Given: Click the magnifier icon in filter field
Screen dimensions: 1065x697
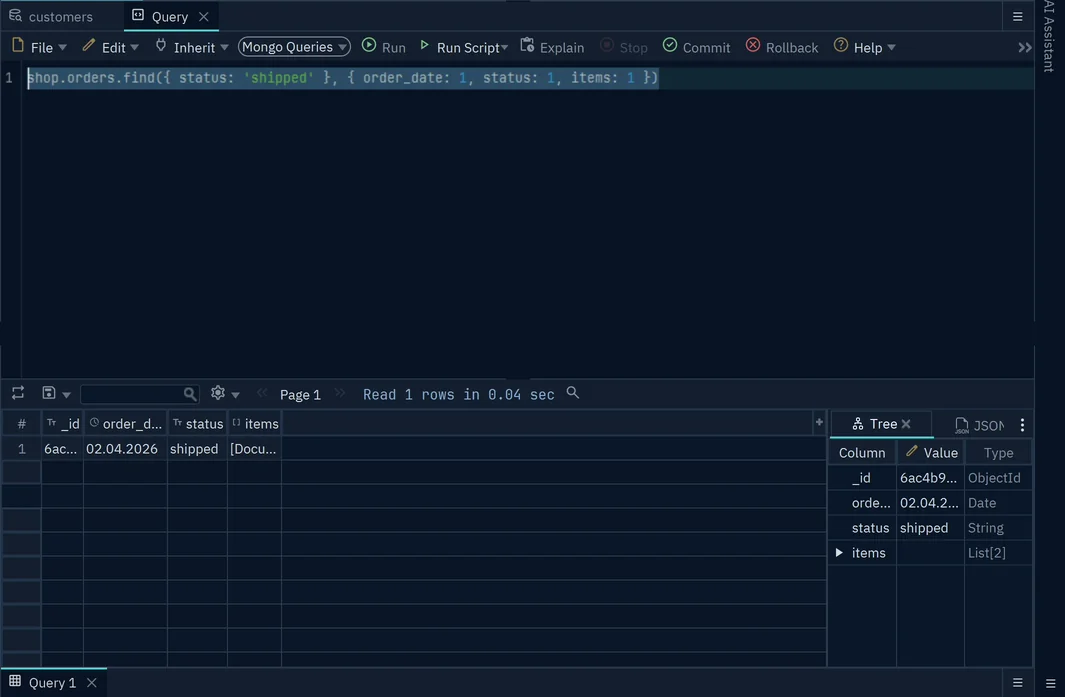Looking at the screenshot, I should click(189, 394).
